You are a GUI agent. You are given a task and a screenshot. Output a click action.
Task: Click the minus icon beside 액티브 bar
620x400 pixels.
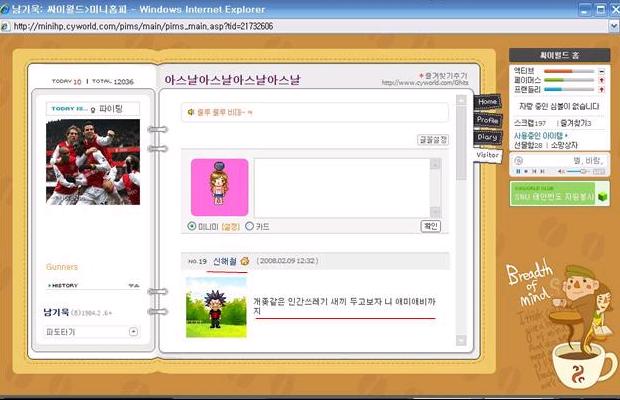pos(601,71)
